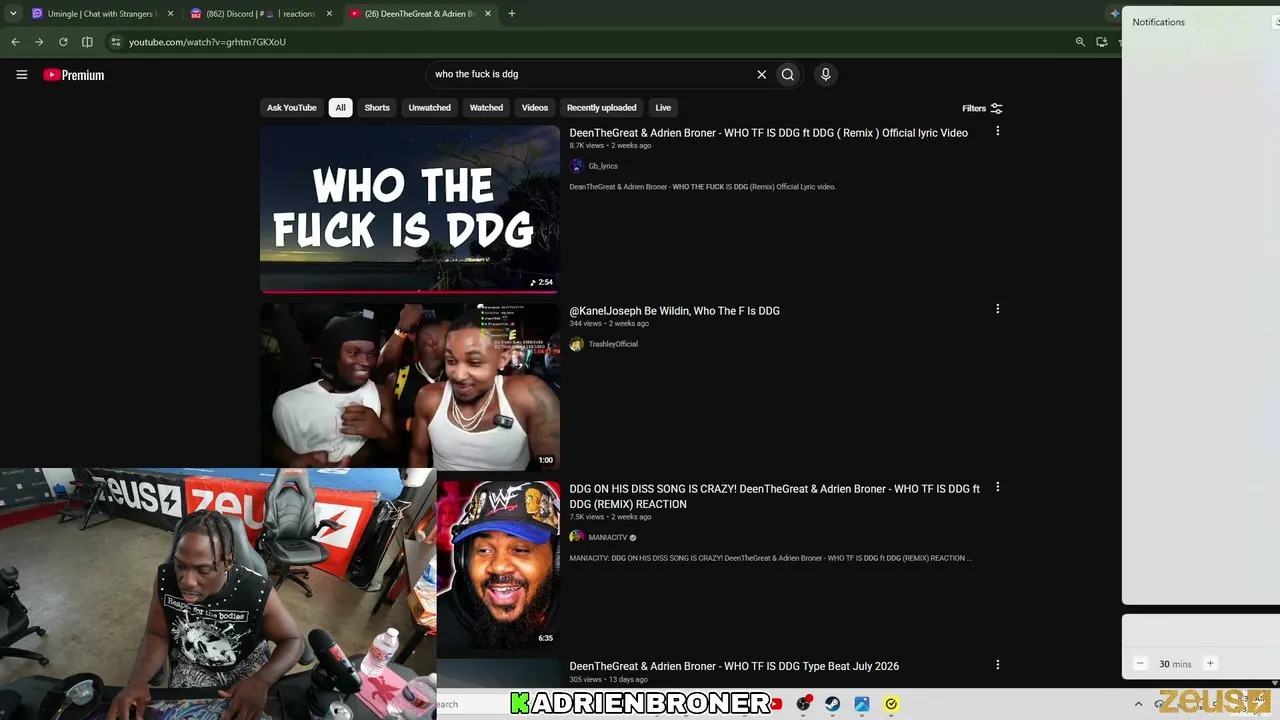Viewport: 1280px width, 720px height.
Task: Click the magnifier search button
Action: click(x=788, y=74)
